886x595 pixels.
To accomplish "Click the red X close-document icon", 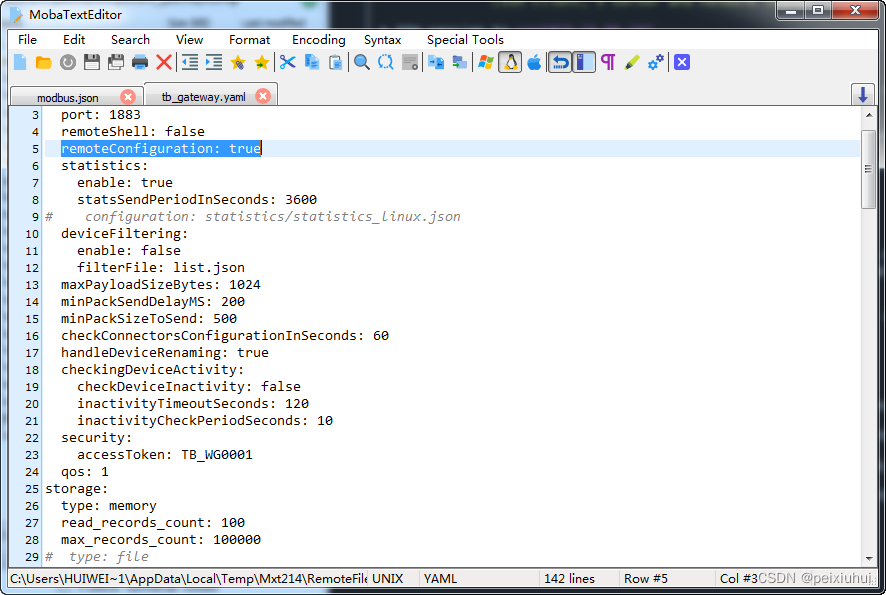I will [x=164, y=62].
